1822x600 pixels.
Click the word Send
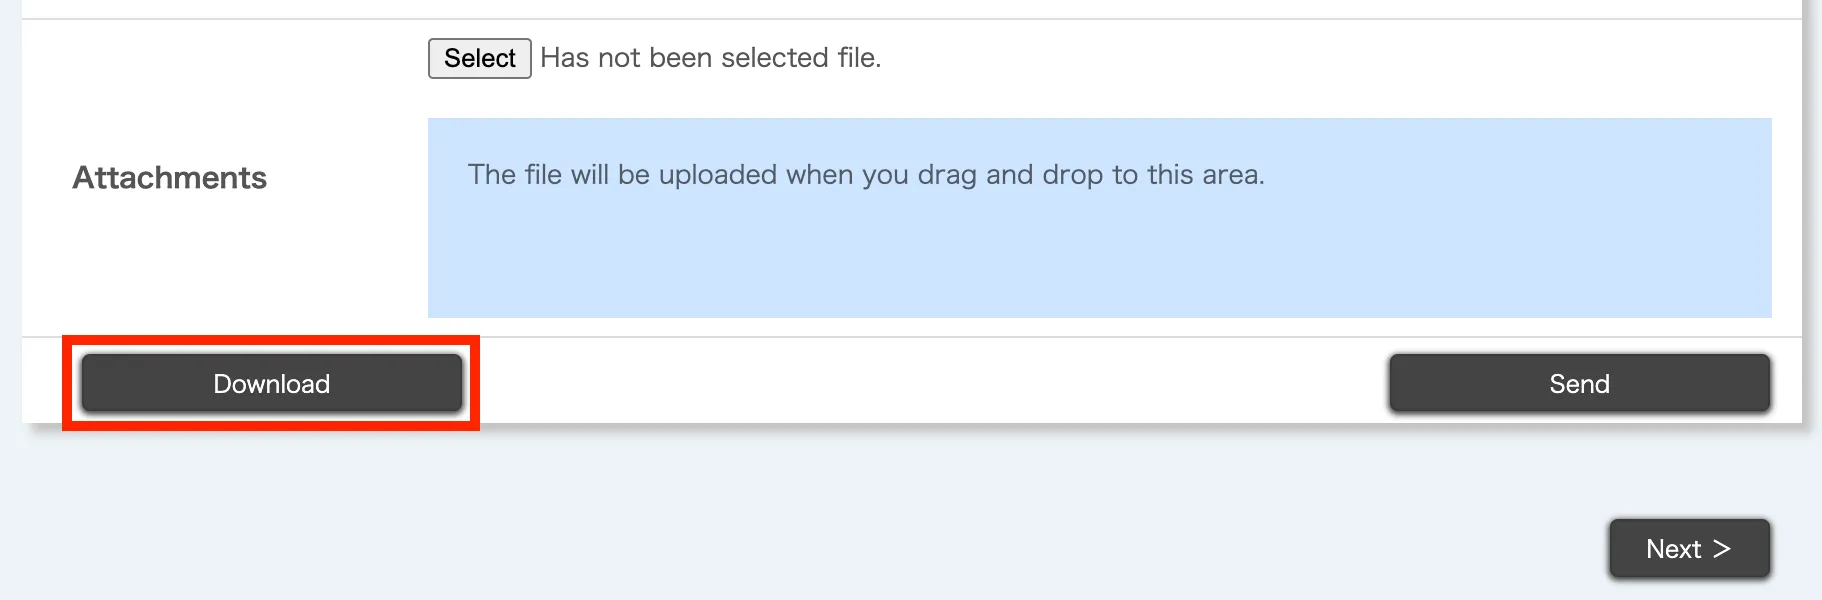[1579, 384]
